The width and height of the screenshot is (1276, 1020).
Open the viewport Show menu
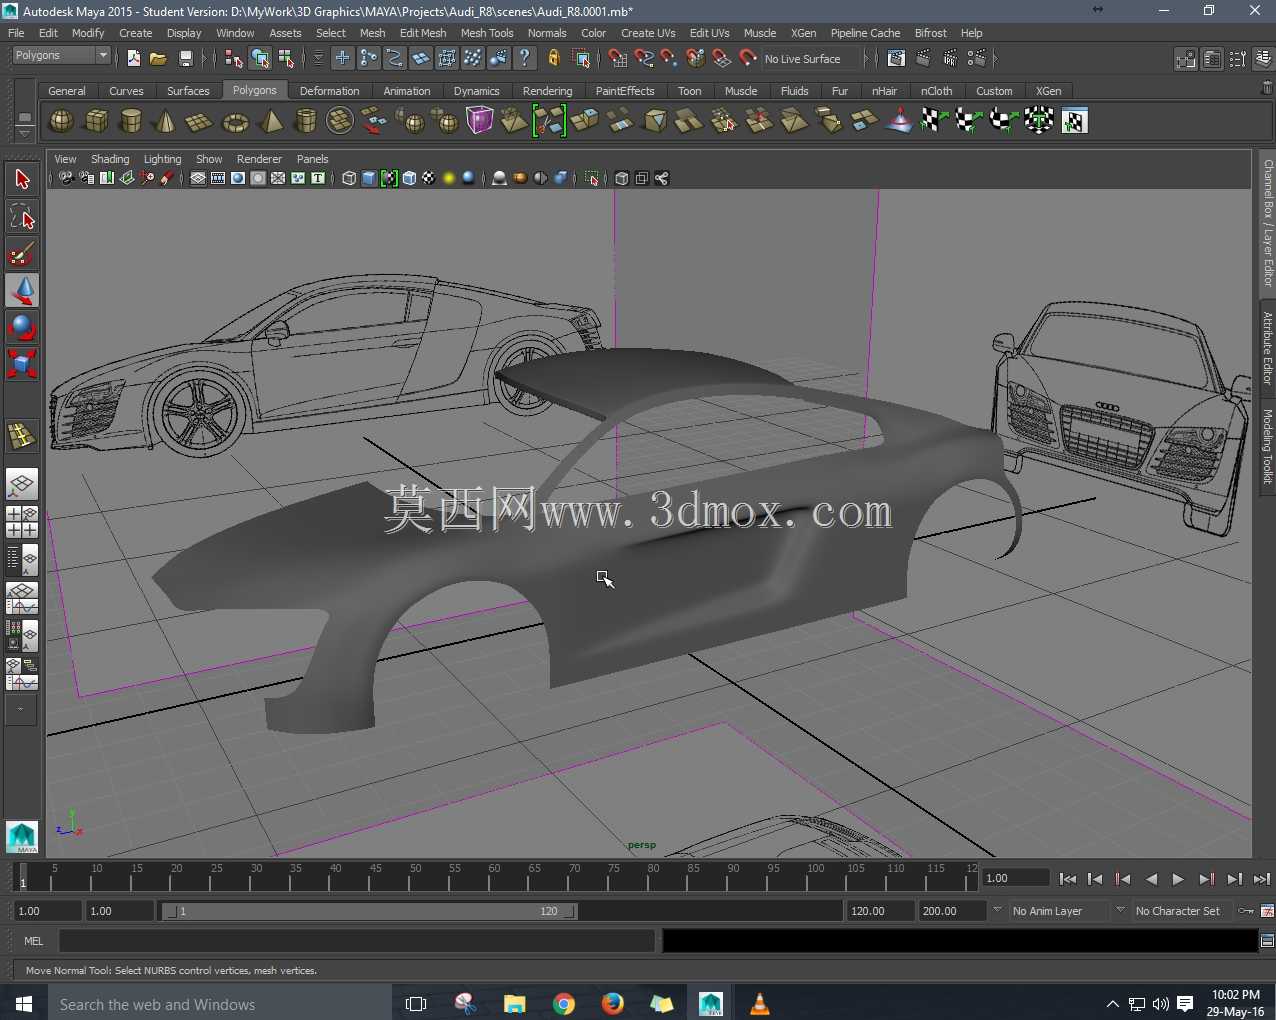(x=209, y=159)
